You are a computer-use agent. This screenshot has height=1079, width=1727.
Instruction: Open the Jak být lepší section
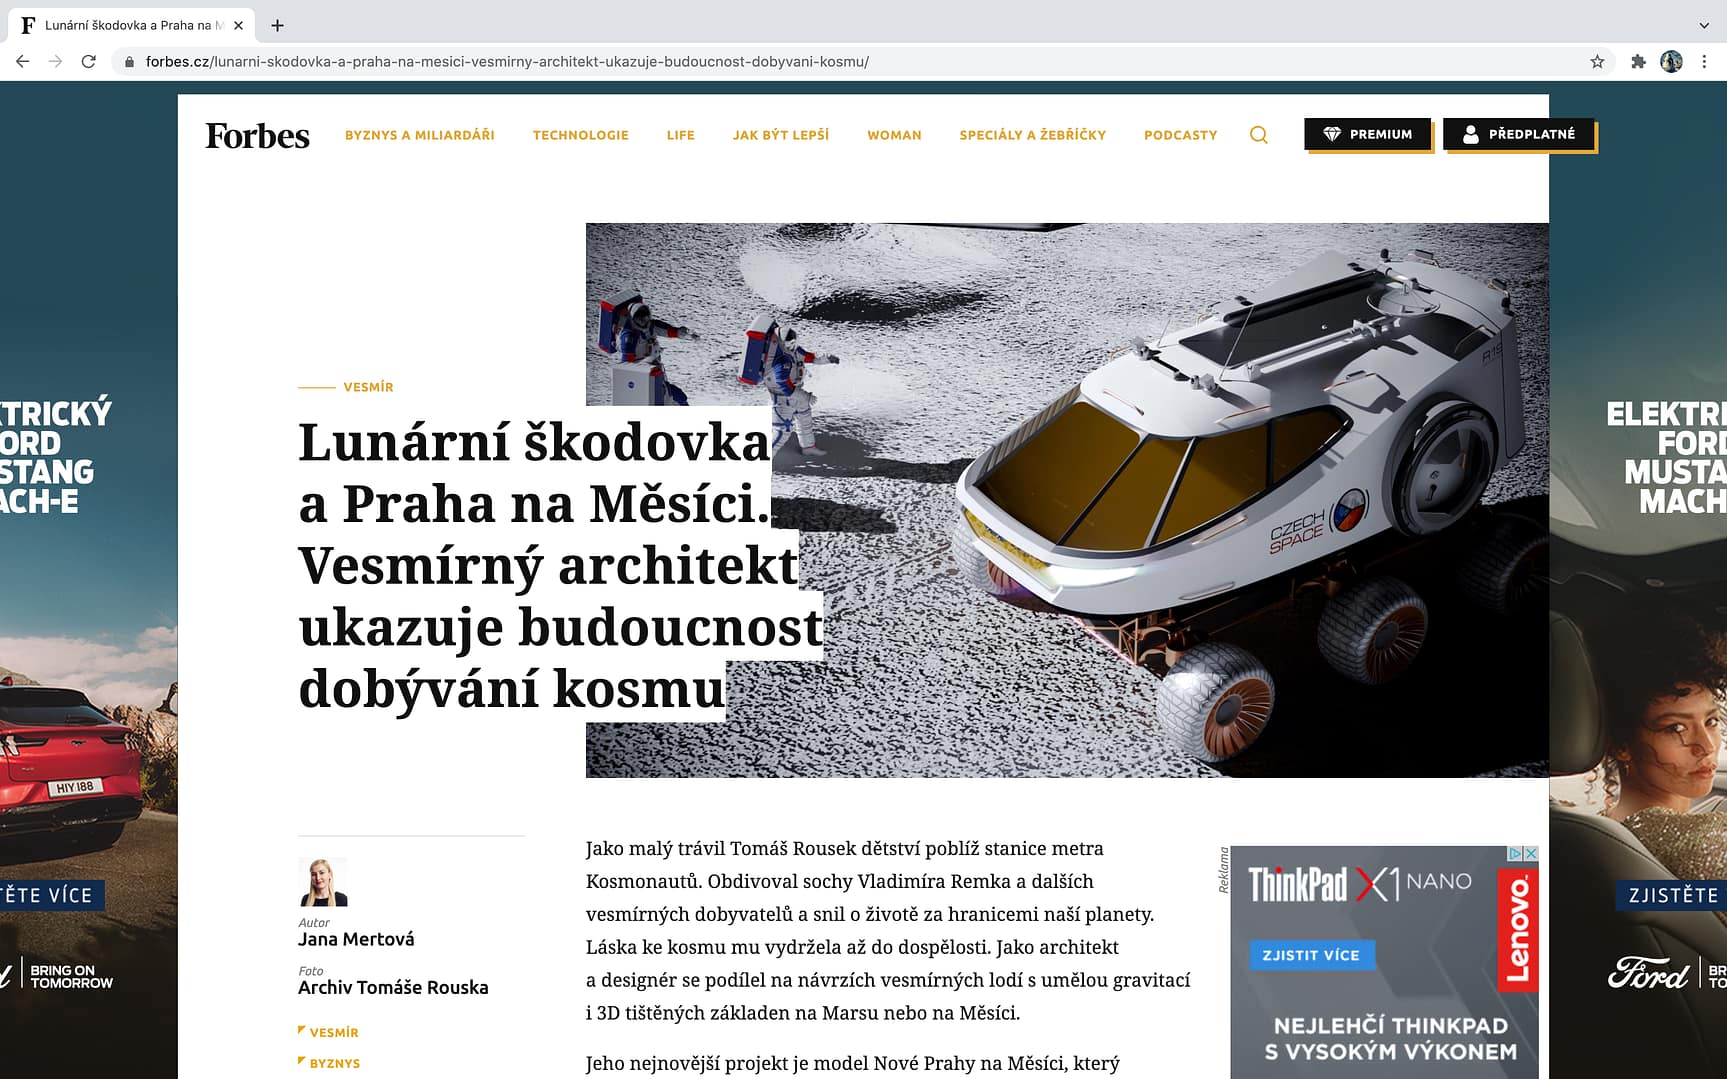click(780, 135)
